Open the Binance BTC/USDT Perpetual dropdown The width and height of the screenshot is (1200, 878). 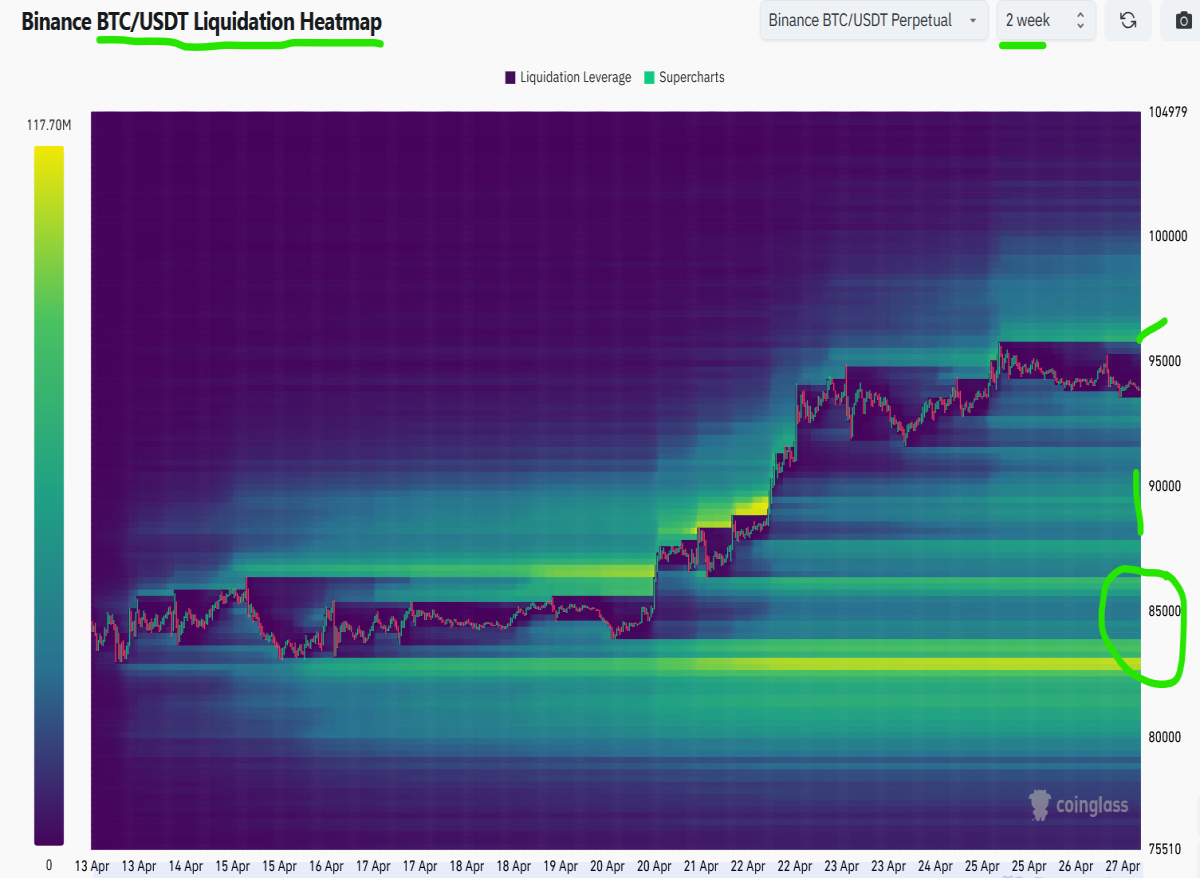(x=874, y=20)
